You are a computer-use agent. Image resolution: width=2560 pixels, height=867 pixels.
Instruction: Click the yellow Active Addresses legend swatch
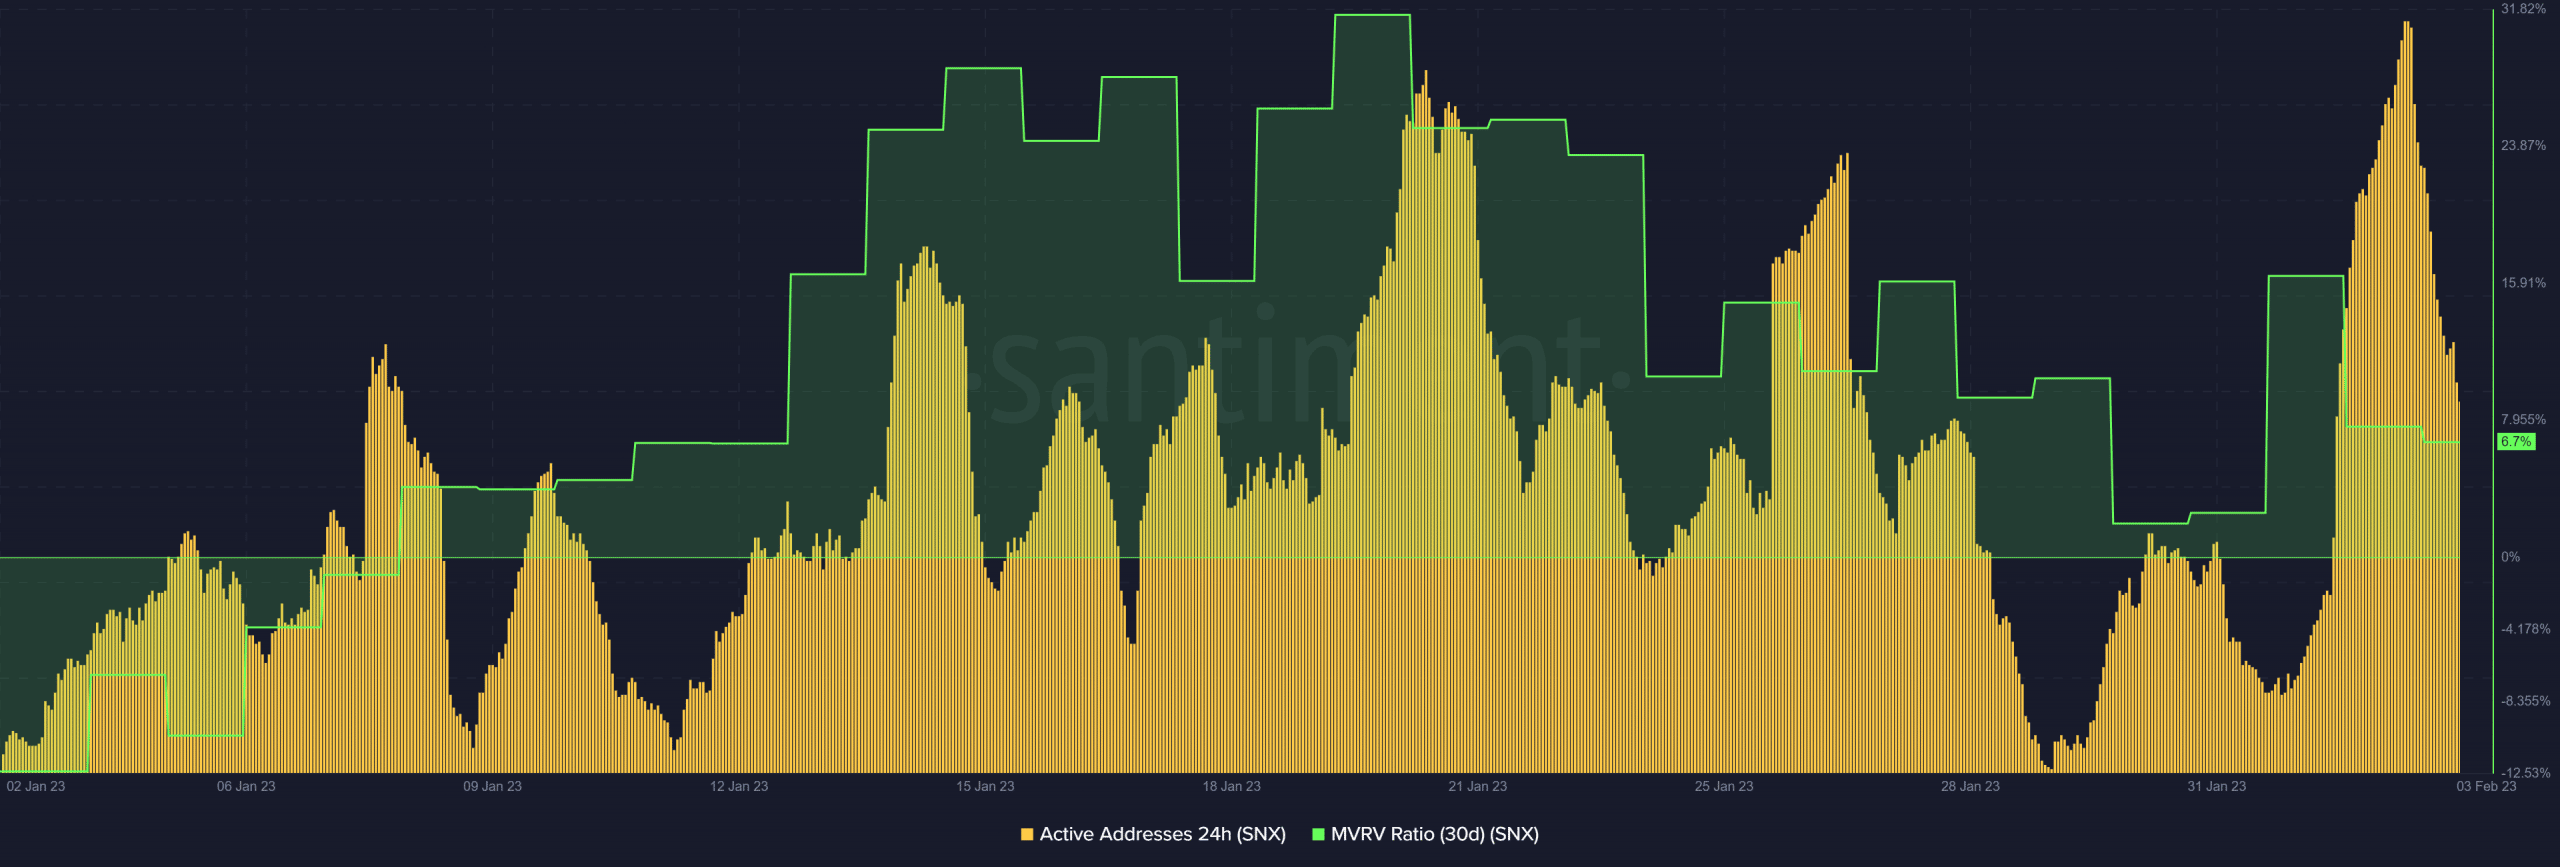pyautogui.click(x=1026, y=834)
